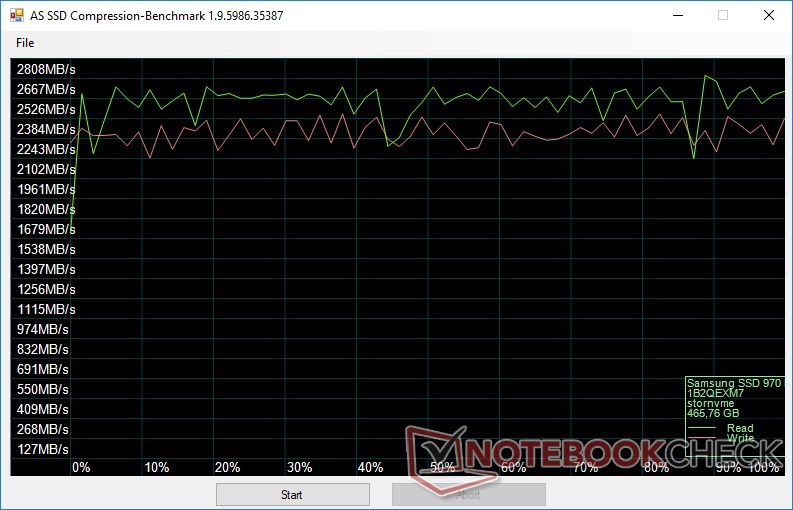Minimize the AS SSD window
Screen dimensions: 793x510
click(678, 15)
